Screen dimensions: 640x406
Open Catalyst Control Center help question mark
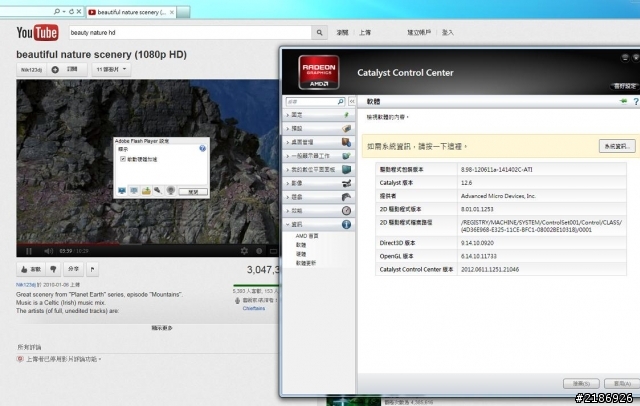pyautogui.click(x=636, y=101)
